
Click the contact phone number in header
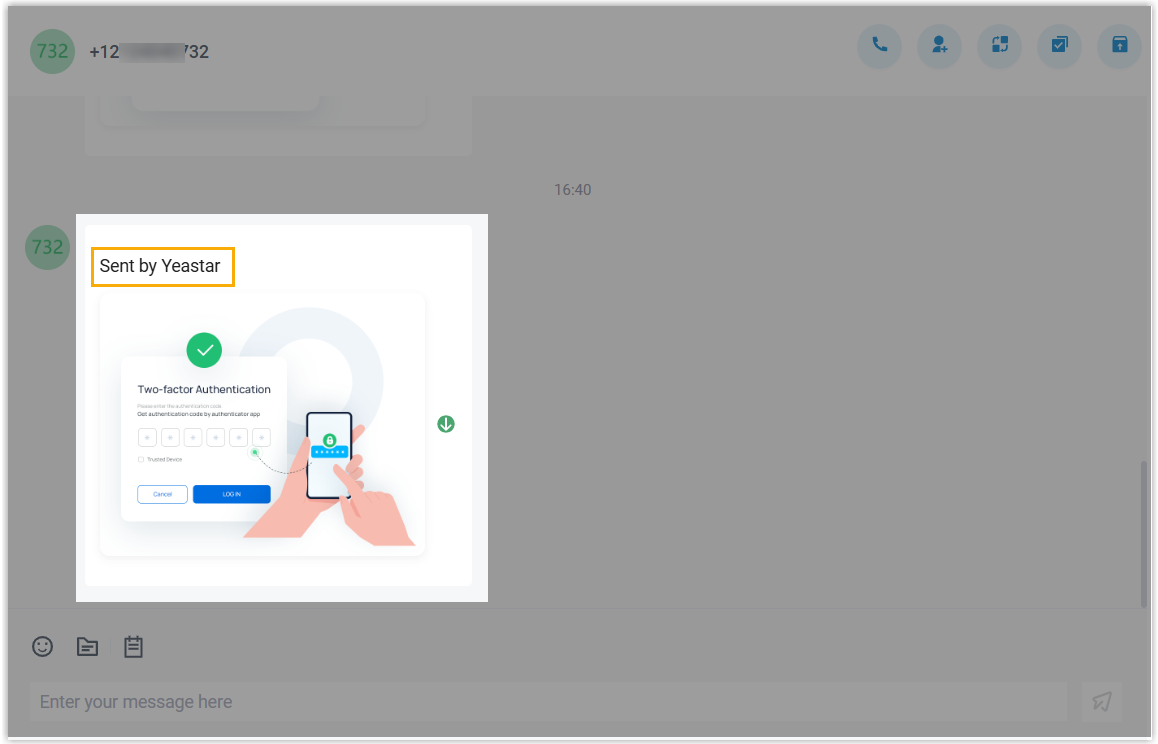[x=149, y=52]
